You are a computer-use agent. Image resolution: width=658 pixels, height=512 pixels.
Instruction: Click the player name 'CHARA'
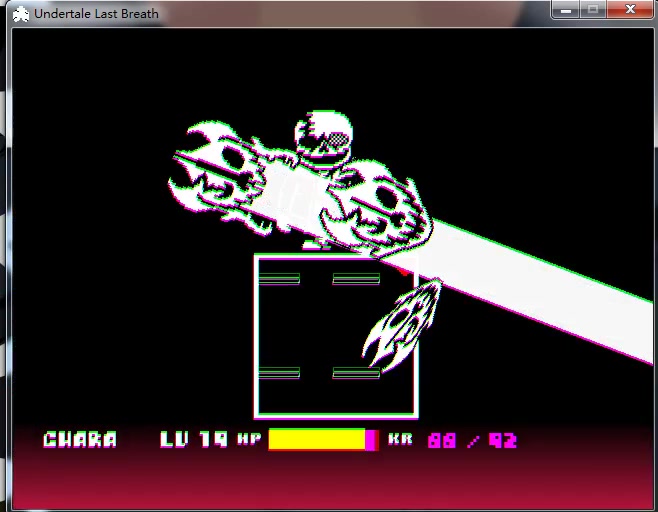pyautogui.click(x=80, y=439)
